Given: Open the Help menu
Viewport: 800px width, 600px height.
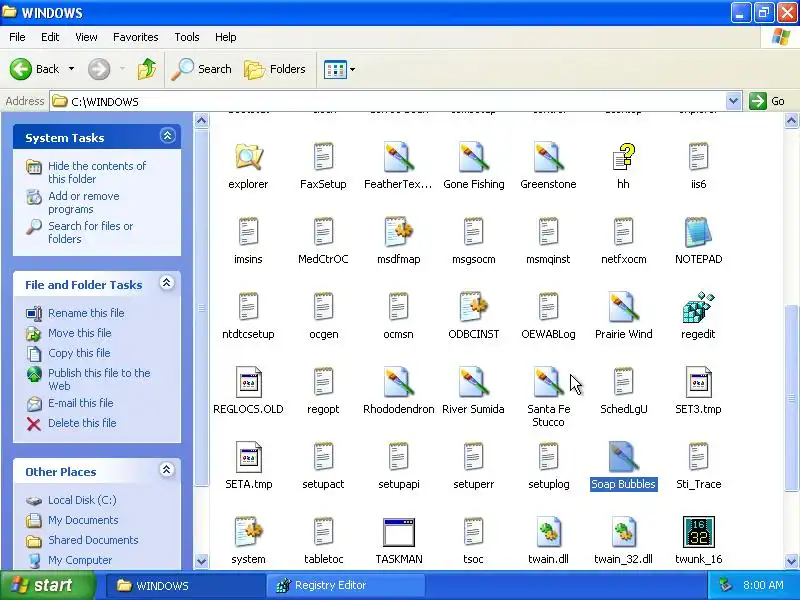Looking at the screenshot, I should [x=226, y=37].
